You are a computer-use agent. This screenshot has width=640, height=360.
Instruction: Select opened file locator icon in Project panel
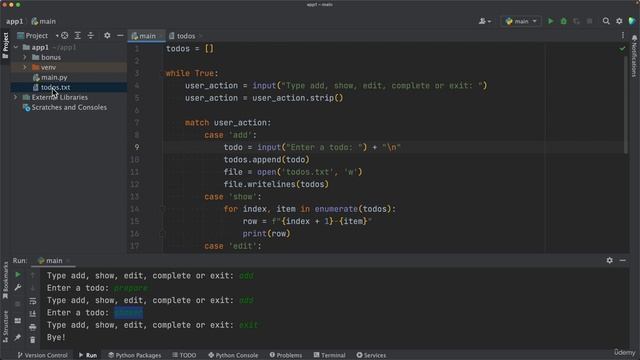click(x=64, y=36)
